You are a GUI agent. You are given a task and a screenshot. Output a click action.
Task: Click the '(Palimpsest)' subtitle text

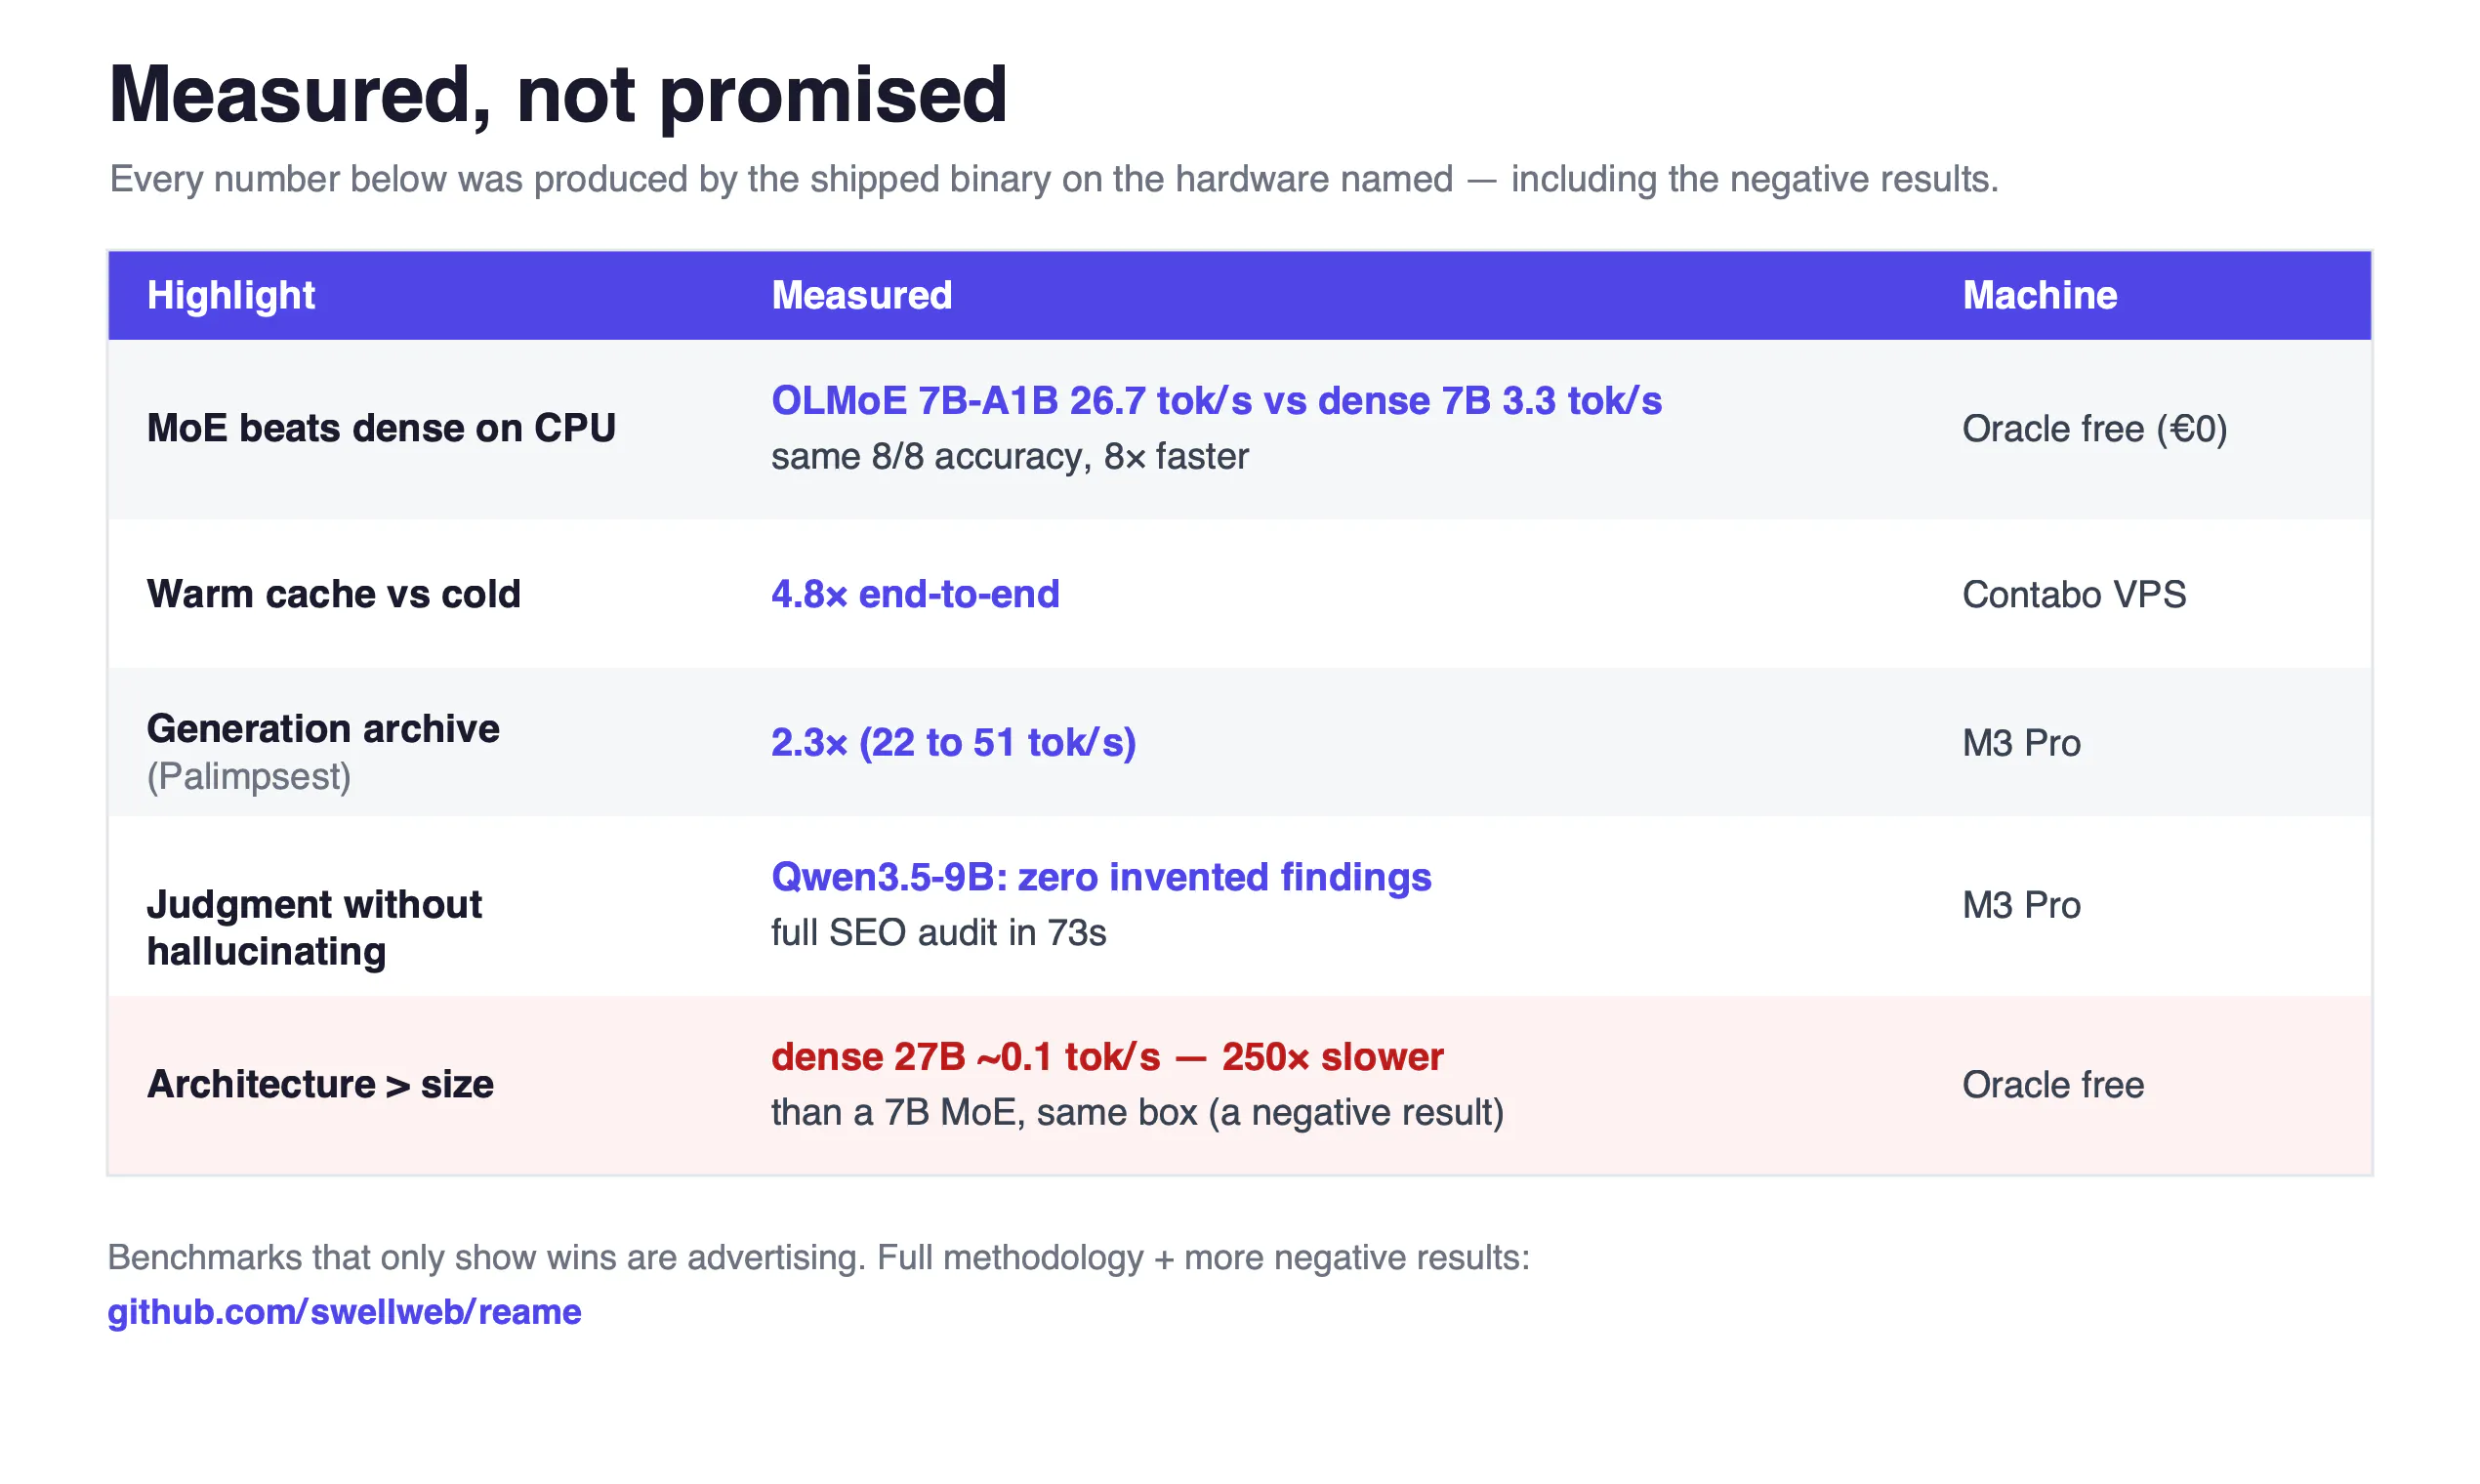point(249,777)
